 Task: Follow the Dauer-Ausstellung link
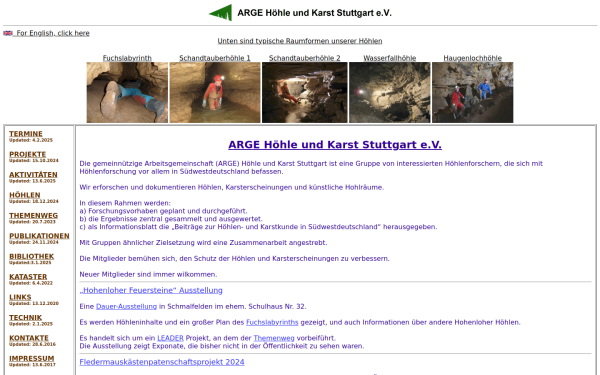pos(126,307)
